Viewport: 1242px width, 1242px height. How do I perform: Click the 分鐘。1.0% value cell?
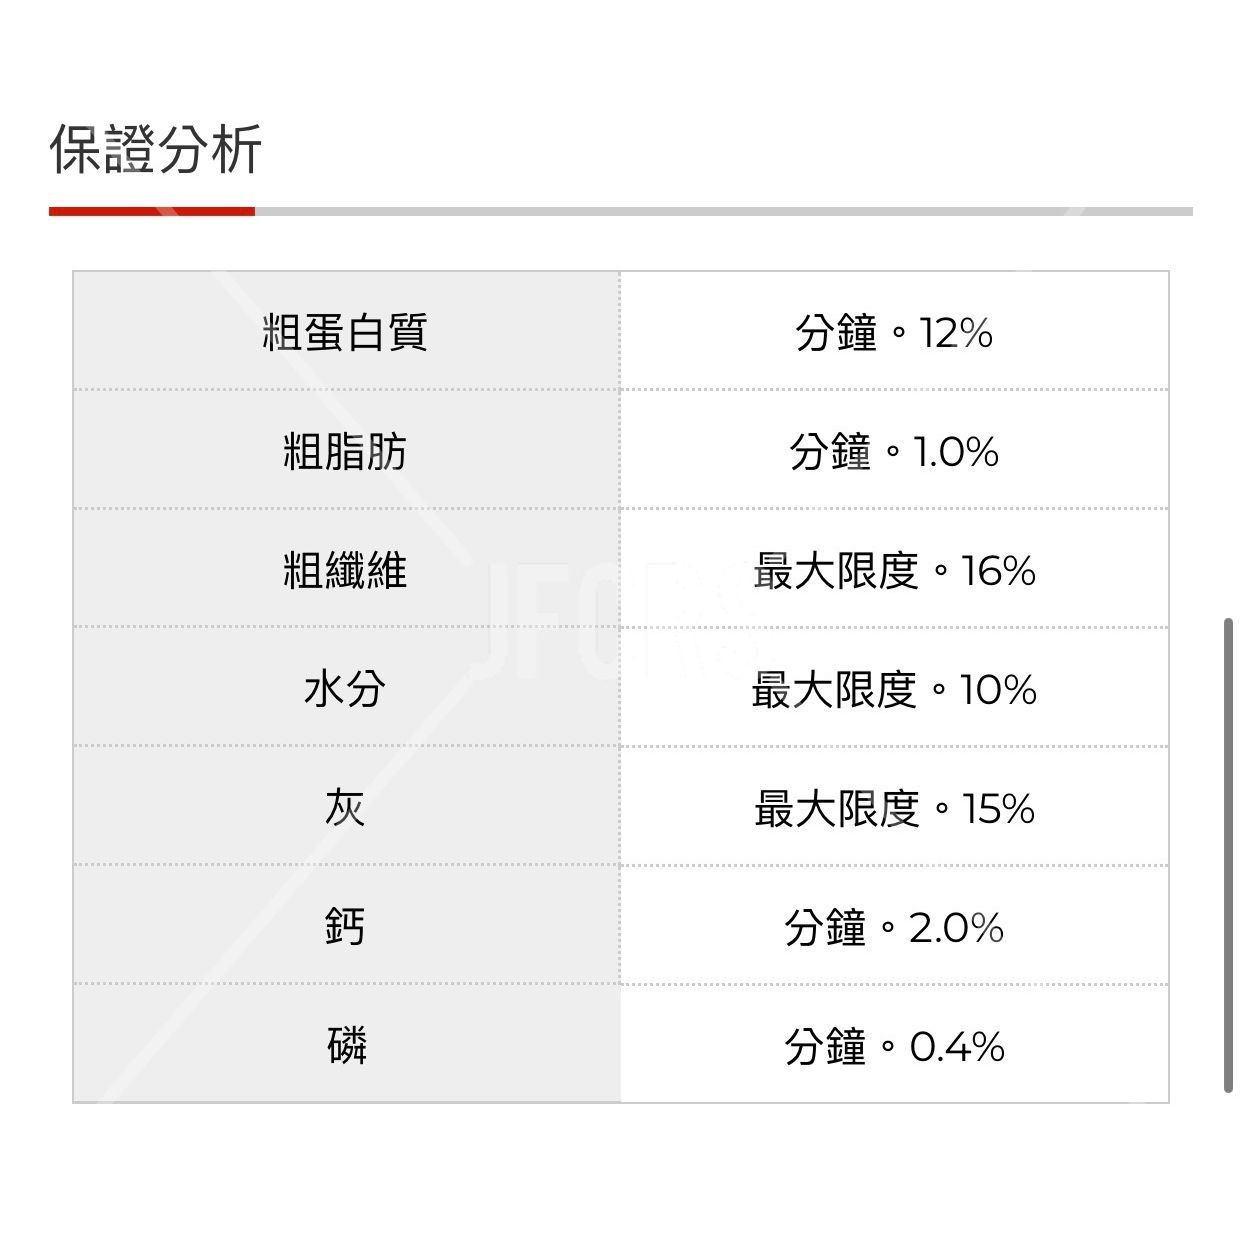point(894,451)
